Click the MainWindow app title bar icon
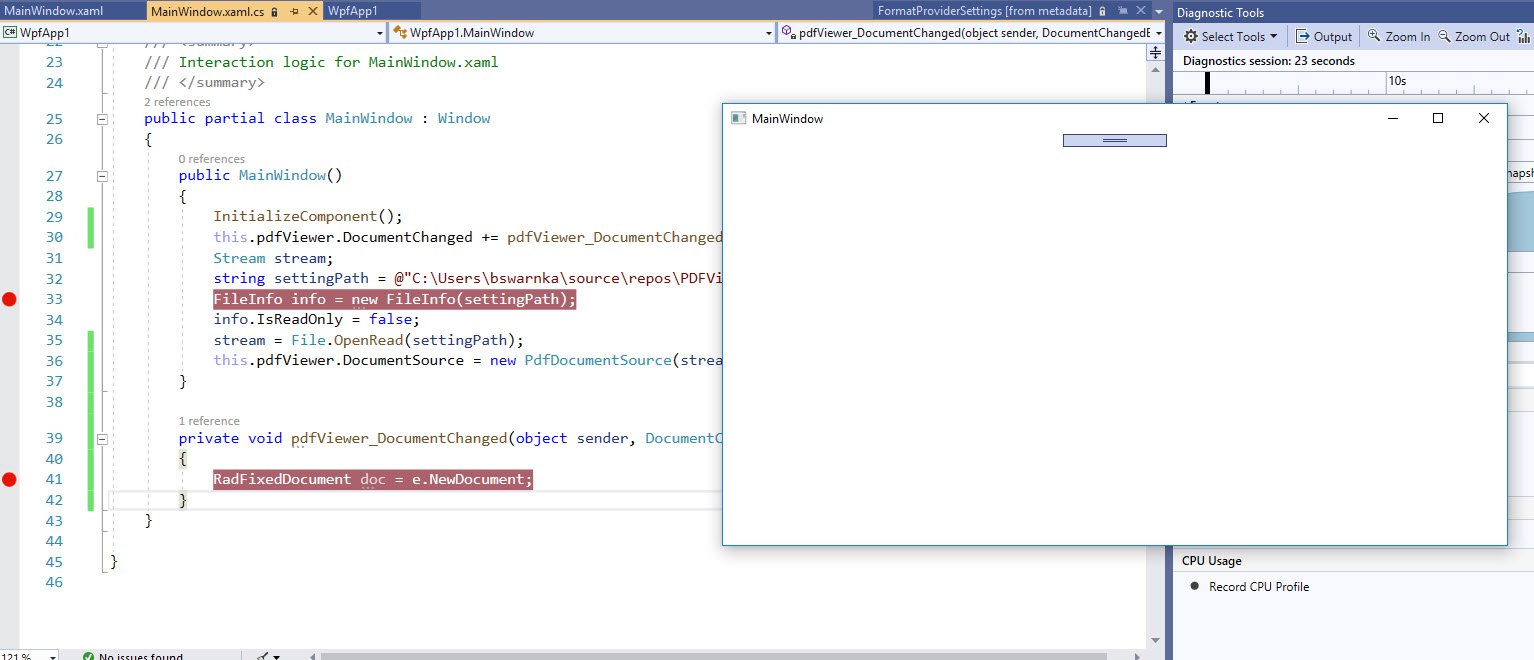This screenshot has height=660, width=1534. click(x=738, y=118)
